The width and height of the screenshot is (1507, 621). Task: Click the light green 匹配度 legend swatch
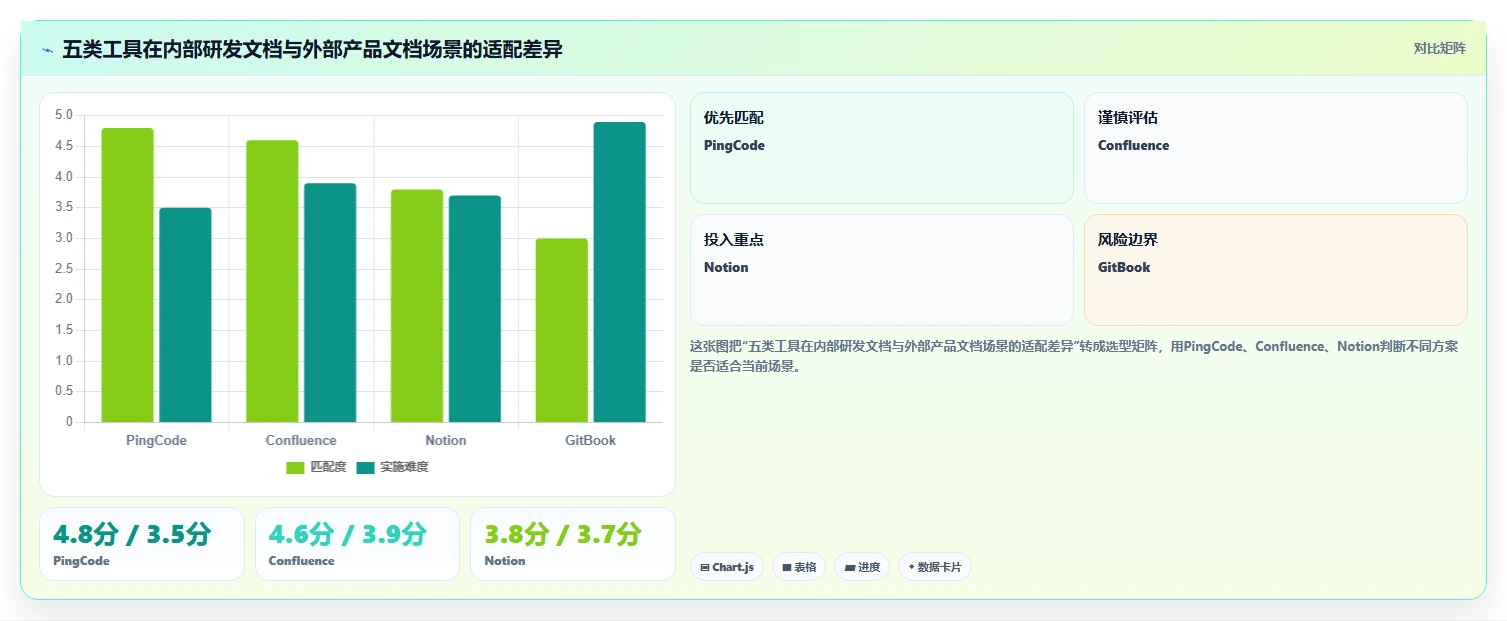click(x=295, y=468)
